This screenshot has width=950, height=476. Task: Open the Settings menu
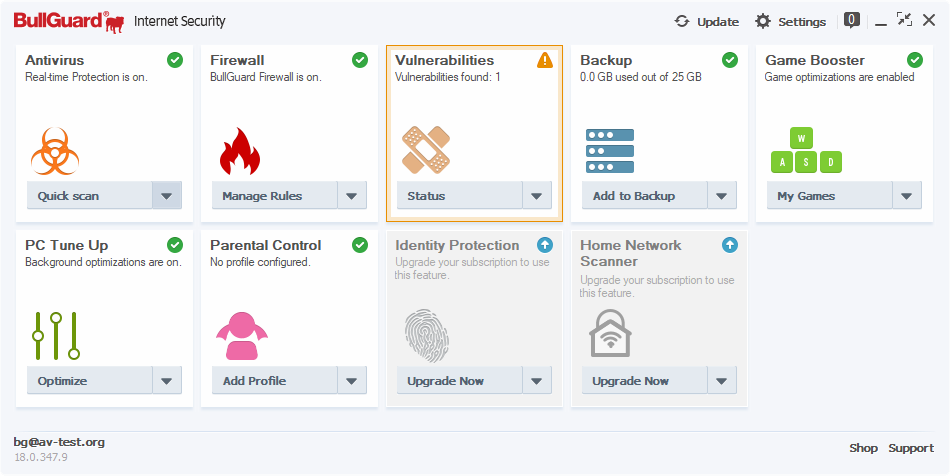790,21
